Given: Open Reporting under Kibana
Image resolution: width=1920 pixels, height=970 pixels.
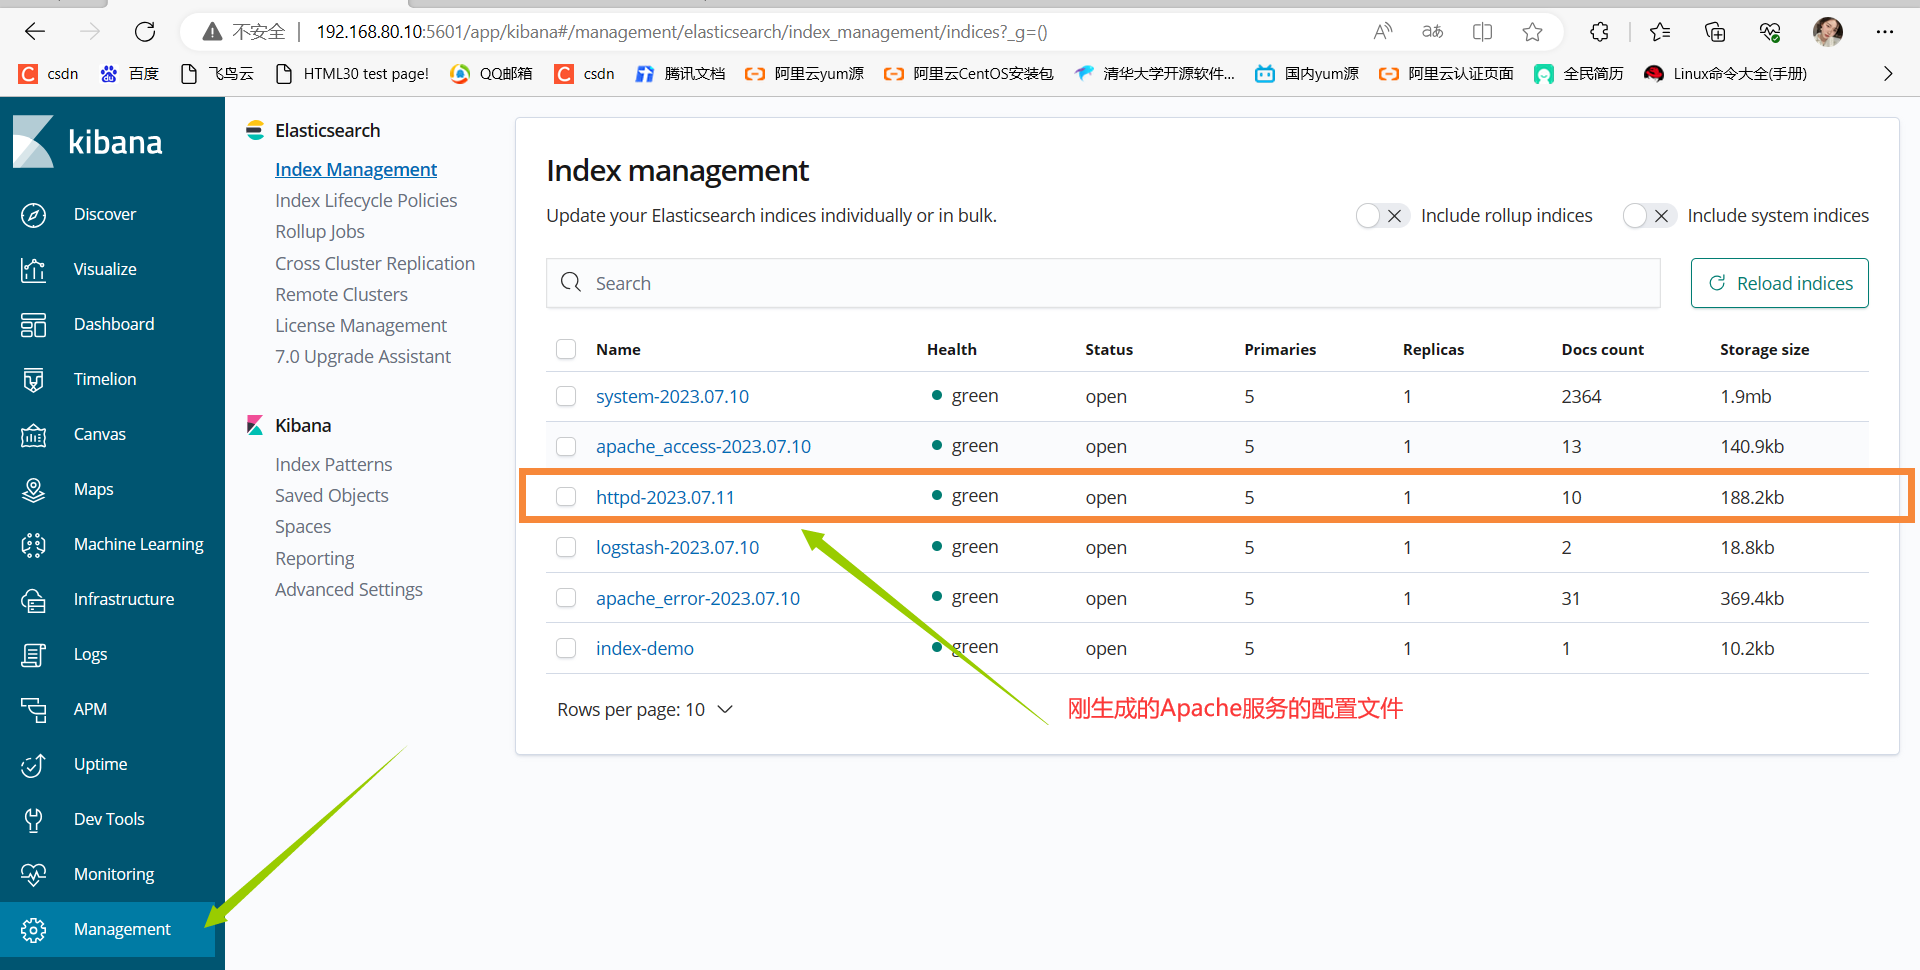Looking at the screenshot, I should tap(315, 558).
